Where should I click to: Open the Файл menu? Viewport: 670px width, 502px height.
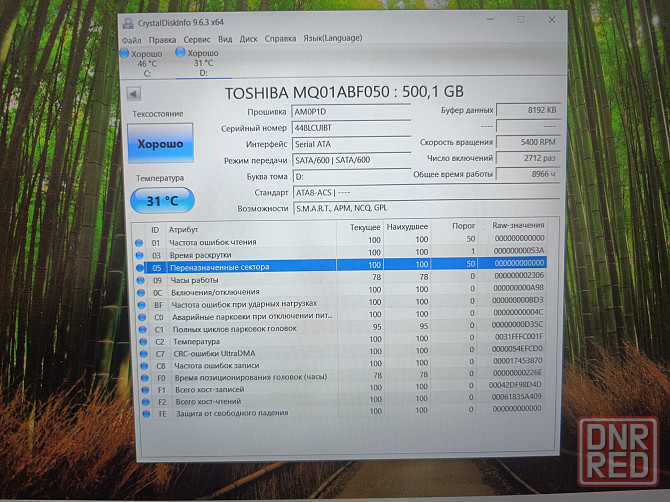tap(131, 40)
